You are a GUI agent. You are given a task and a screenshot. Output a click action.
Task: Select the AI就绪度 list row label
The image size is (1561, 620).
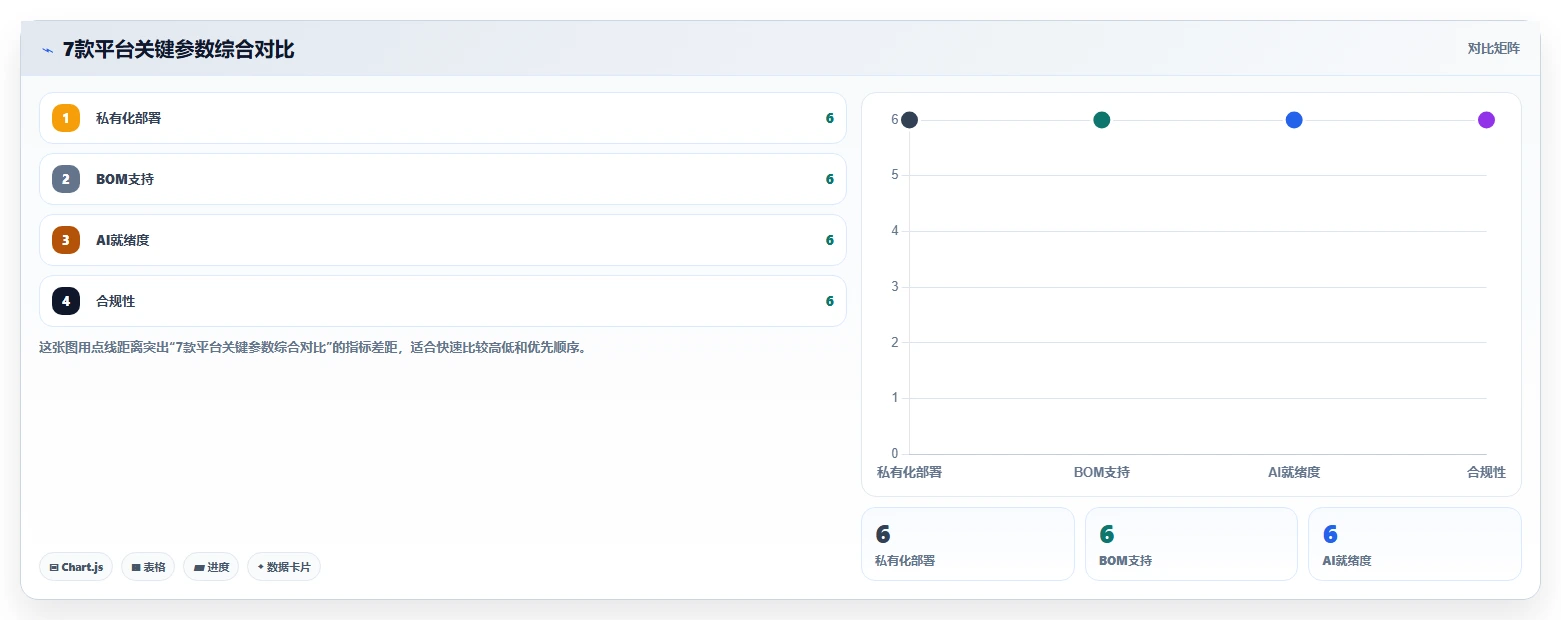123,240
